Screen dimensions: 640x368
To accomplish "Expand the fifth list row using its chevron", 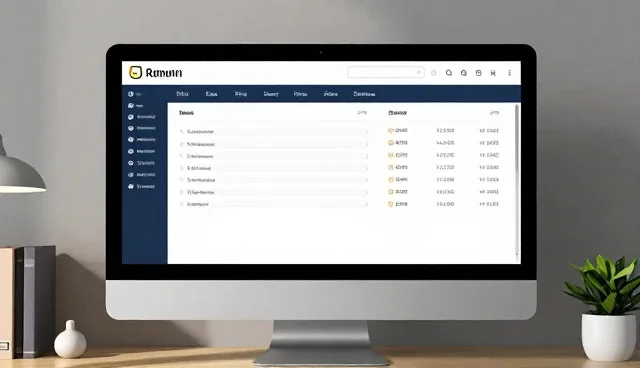I will click(366, 180).
